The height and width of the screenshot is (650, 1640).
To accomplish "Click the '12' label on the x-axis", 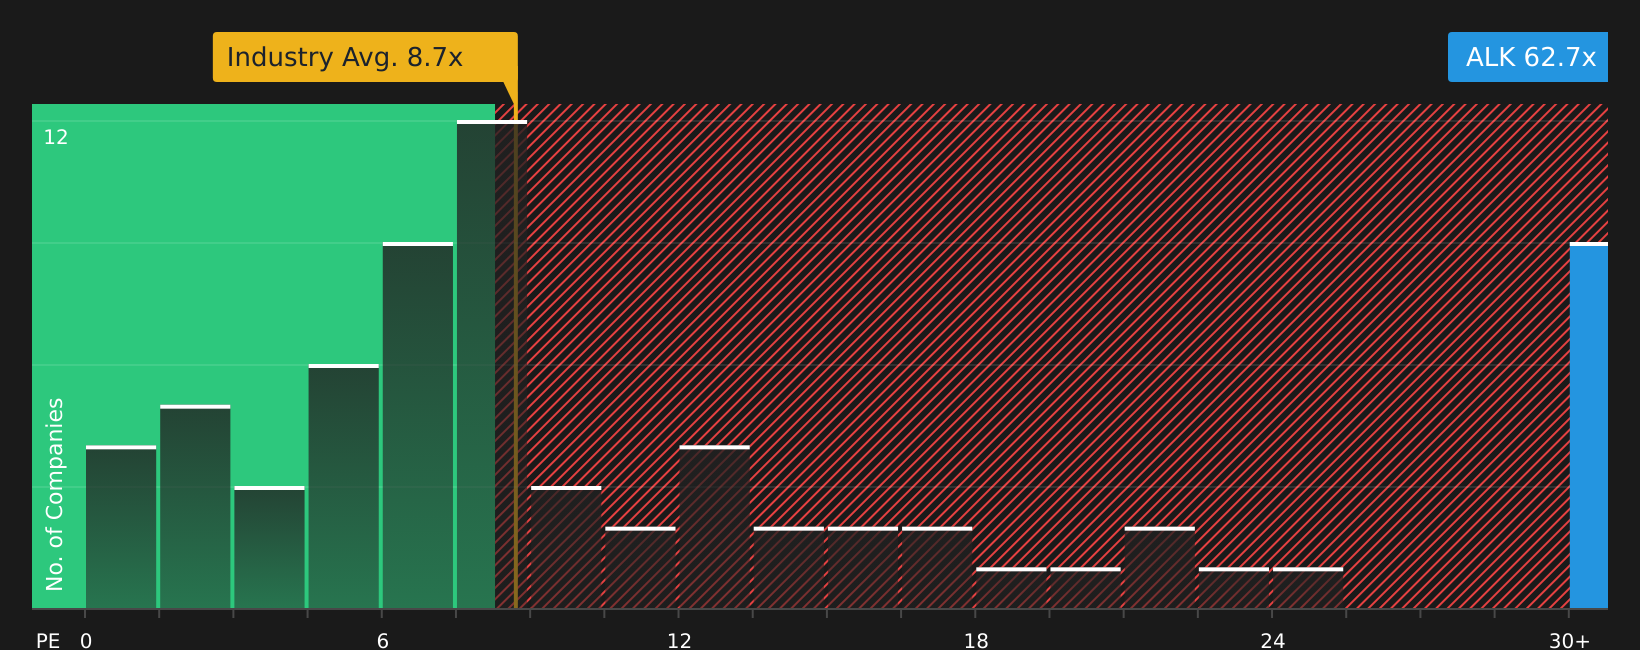I will click(x=679, y=641).
